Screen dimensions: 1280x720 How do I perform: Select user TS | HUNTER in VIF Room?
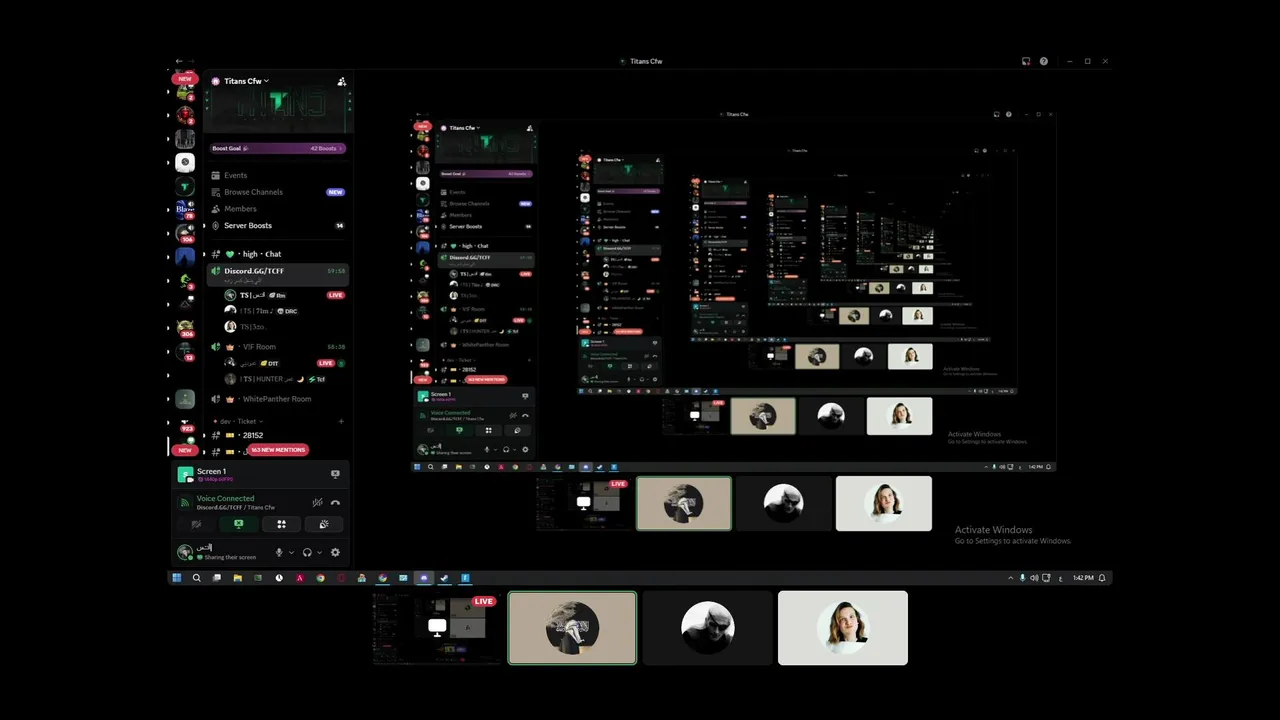275,379
